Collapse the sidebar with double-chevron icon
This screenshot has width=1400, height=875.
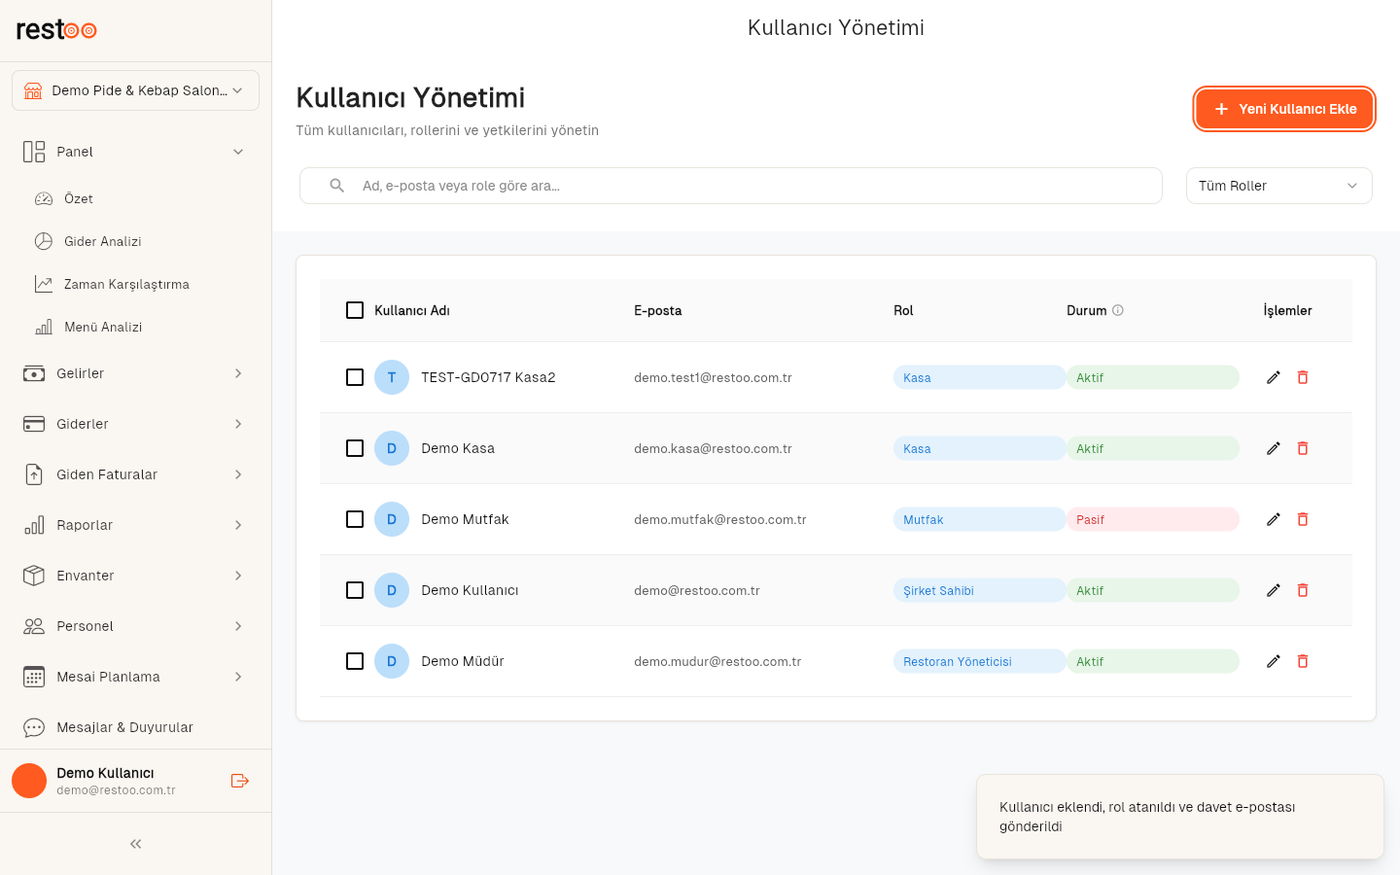136,844
